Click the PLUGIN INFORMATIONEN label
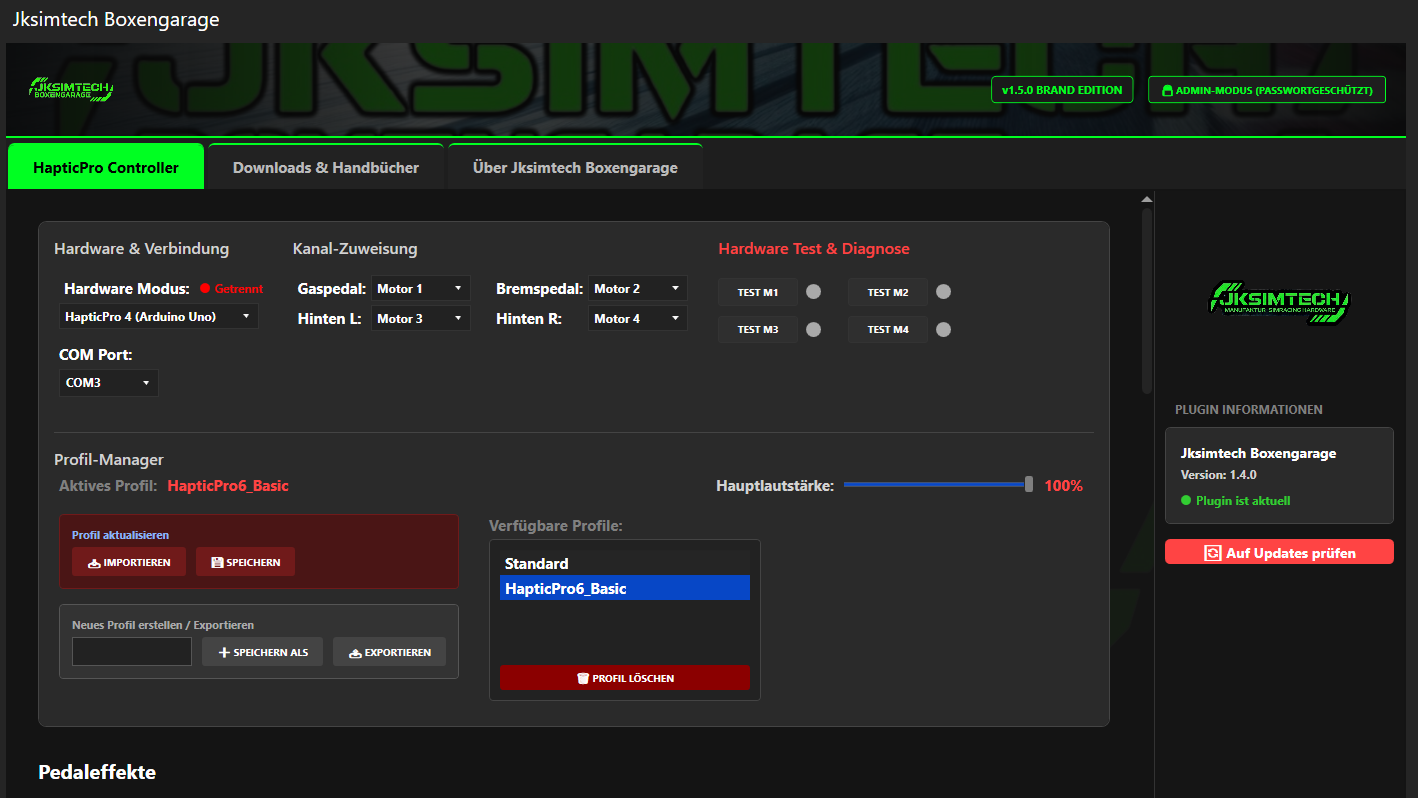1418x798 pixels. point(1249,410)
